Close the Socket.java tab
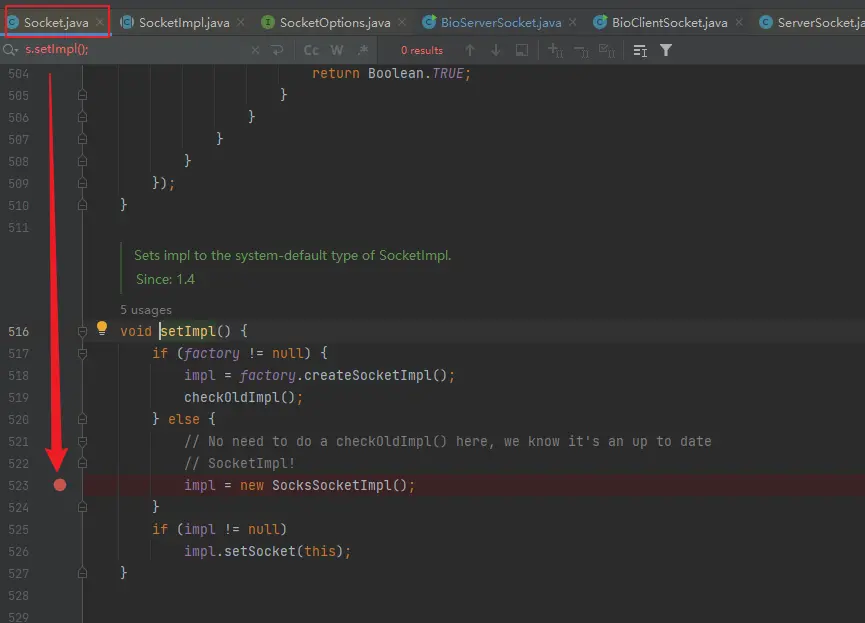 pyautogui.click(x=100, y=22)
